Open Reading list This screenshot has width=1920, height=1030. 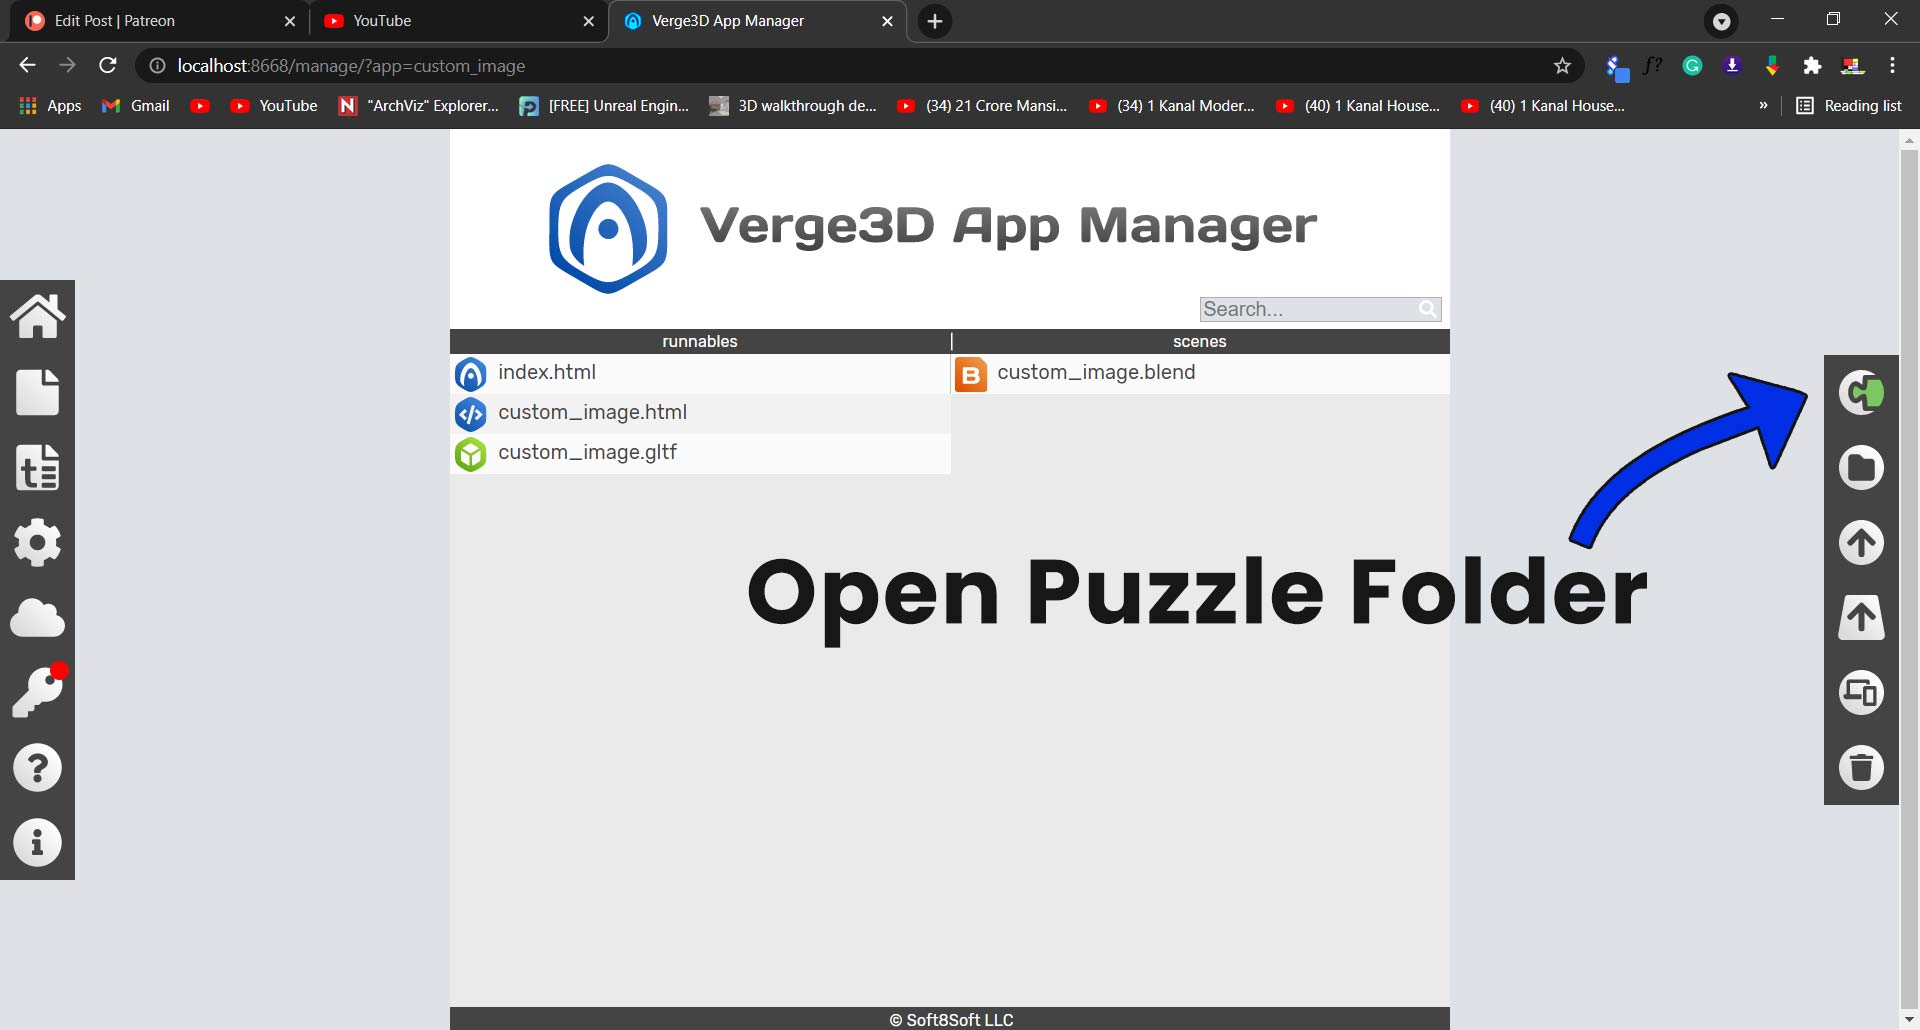(x=1849, y=106)
